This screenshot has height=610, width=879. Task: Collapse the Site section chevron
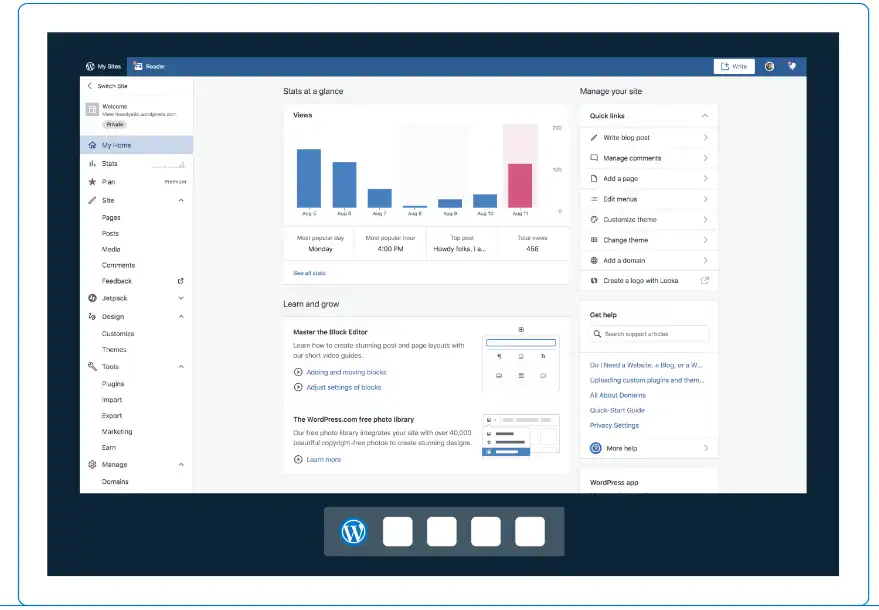pos(181,200)
